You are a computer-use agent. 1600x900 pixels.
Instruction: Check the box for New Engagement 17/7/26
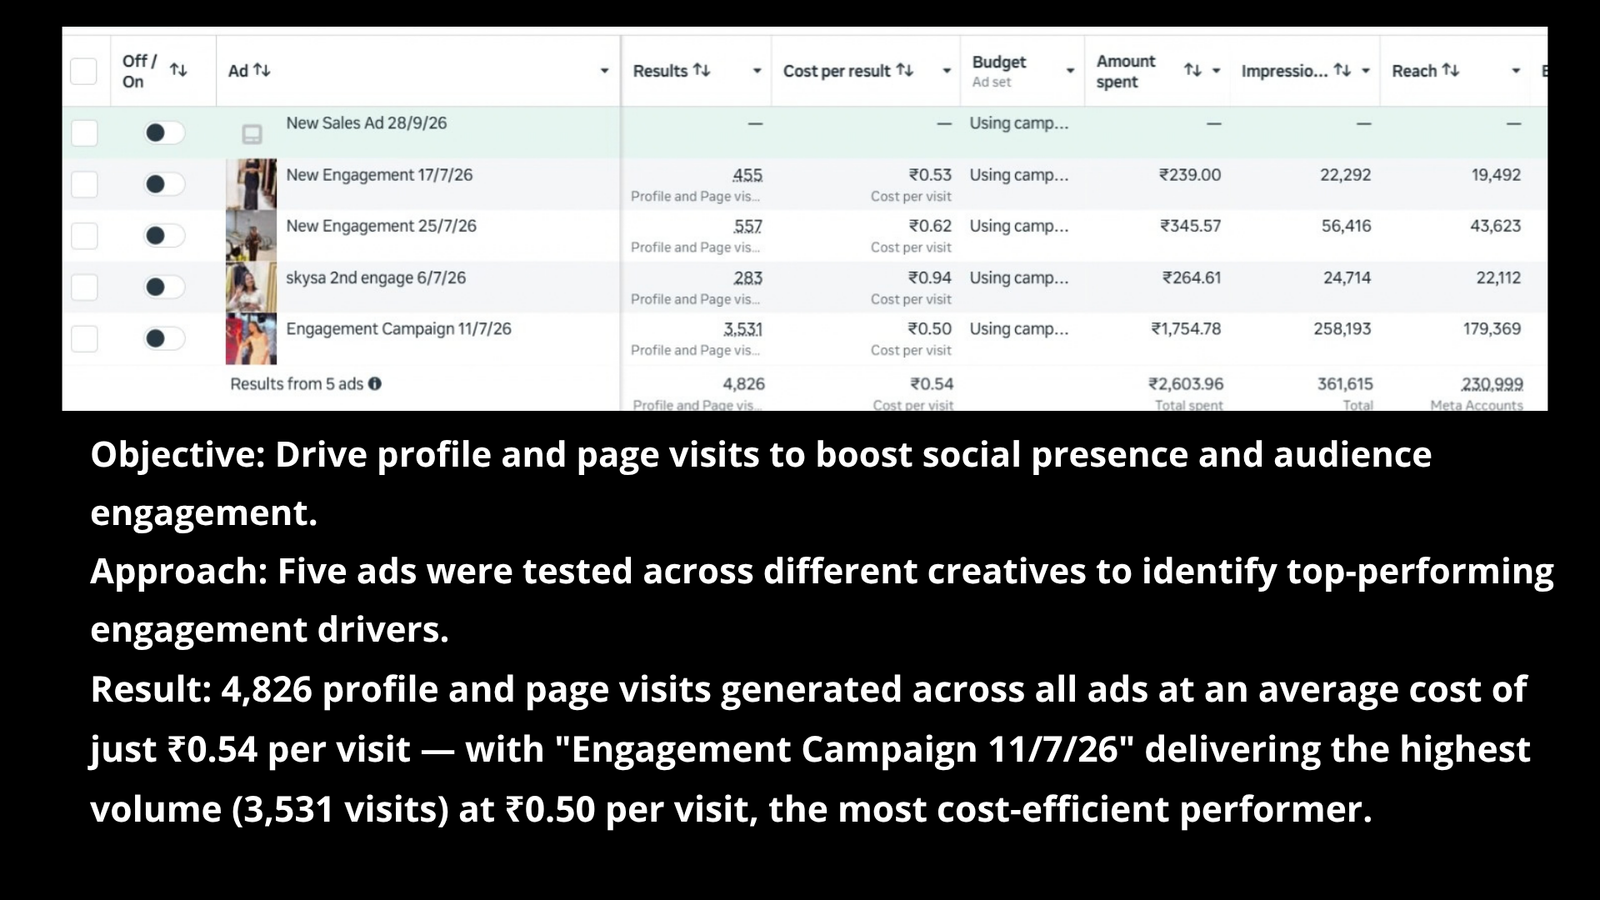point(85,184)
